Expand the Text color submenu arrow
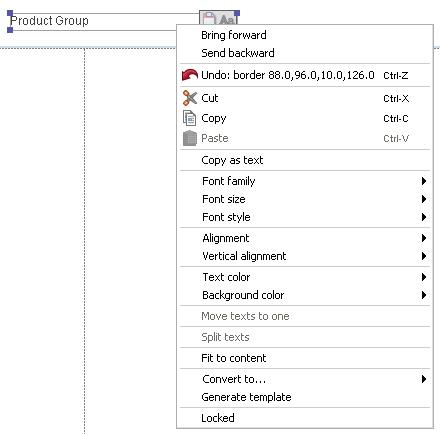 [424, 277]
